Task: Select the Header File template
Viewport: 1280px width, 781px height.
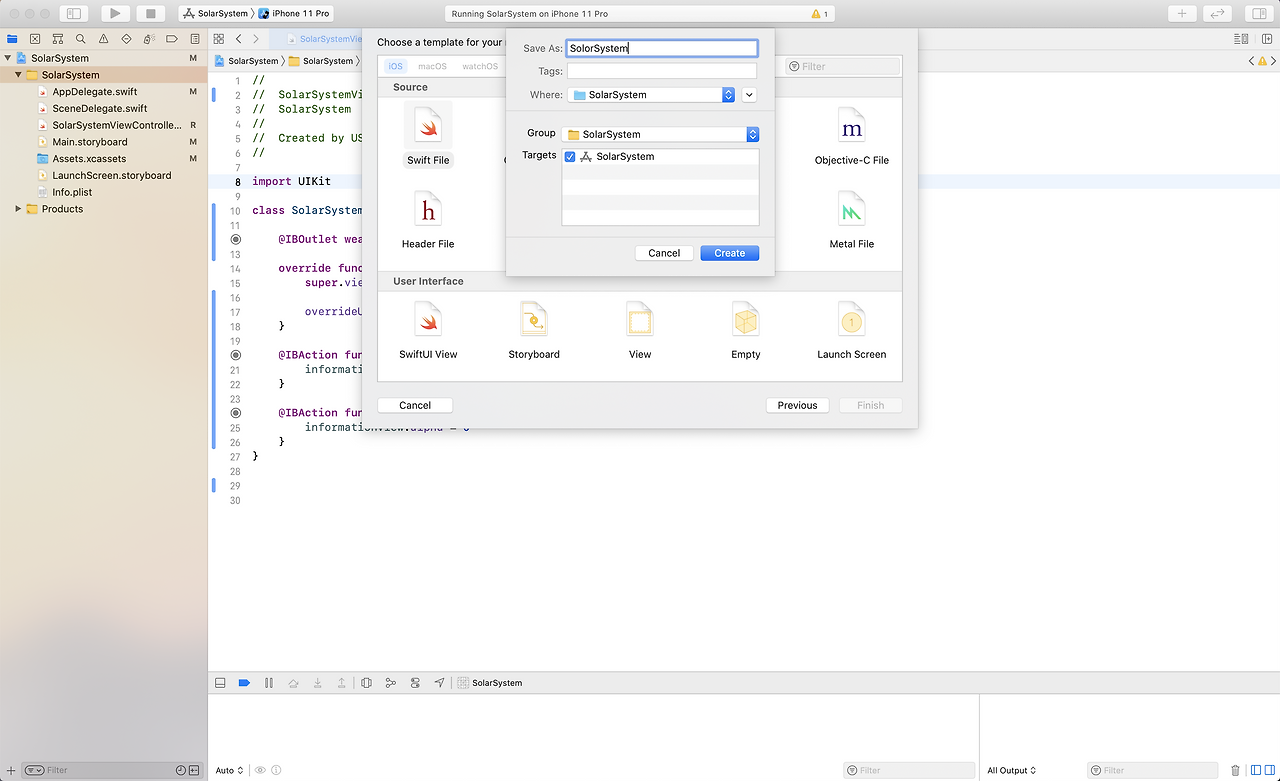Action: (428, 219)
